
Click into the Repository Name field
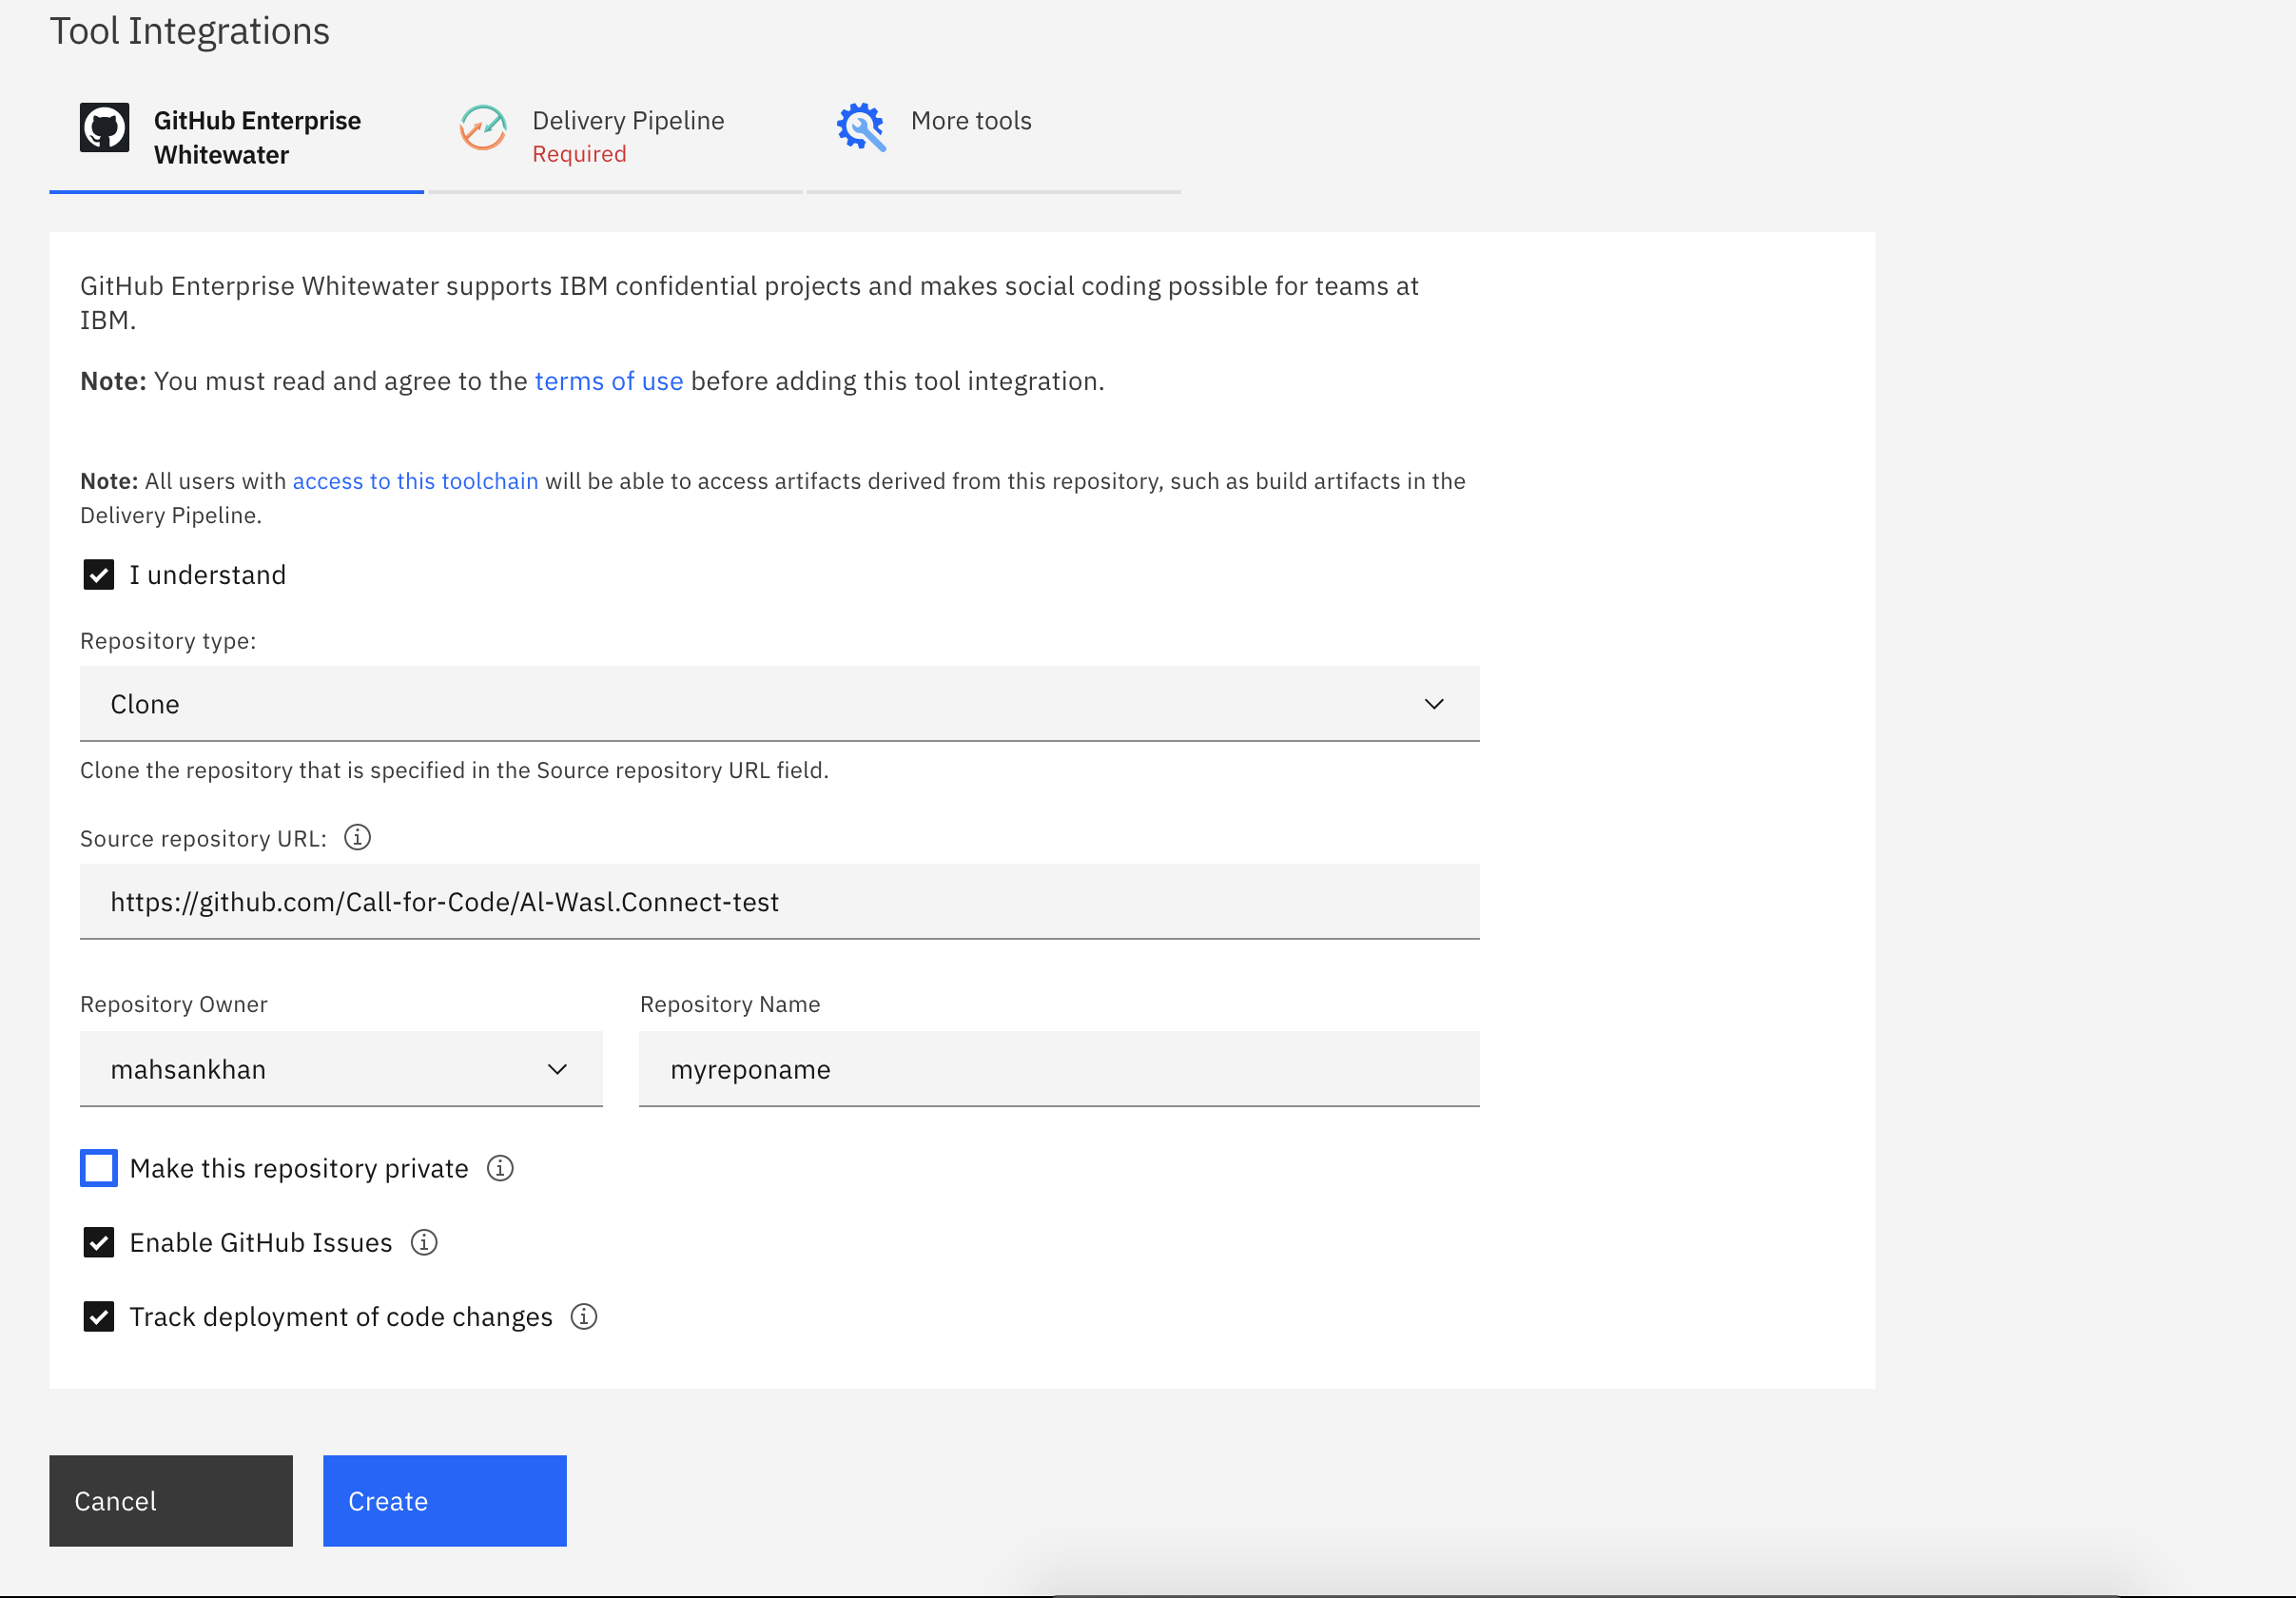[x=1058, y=1069]
